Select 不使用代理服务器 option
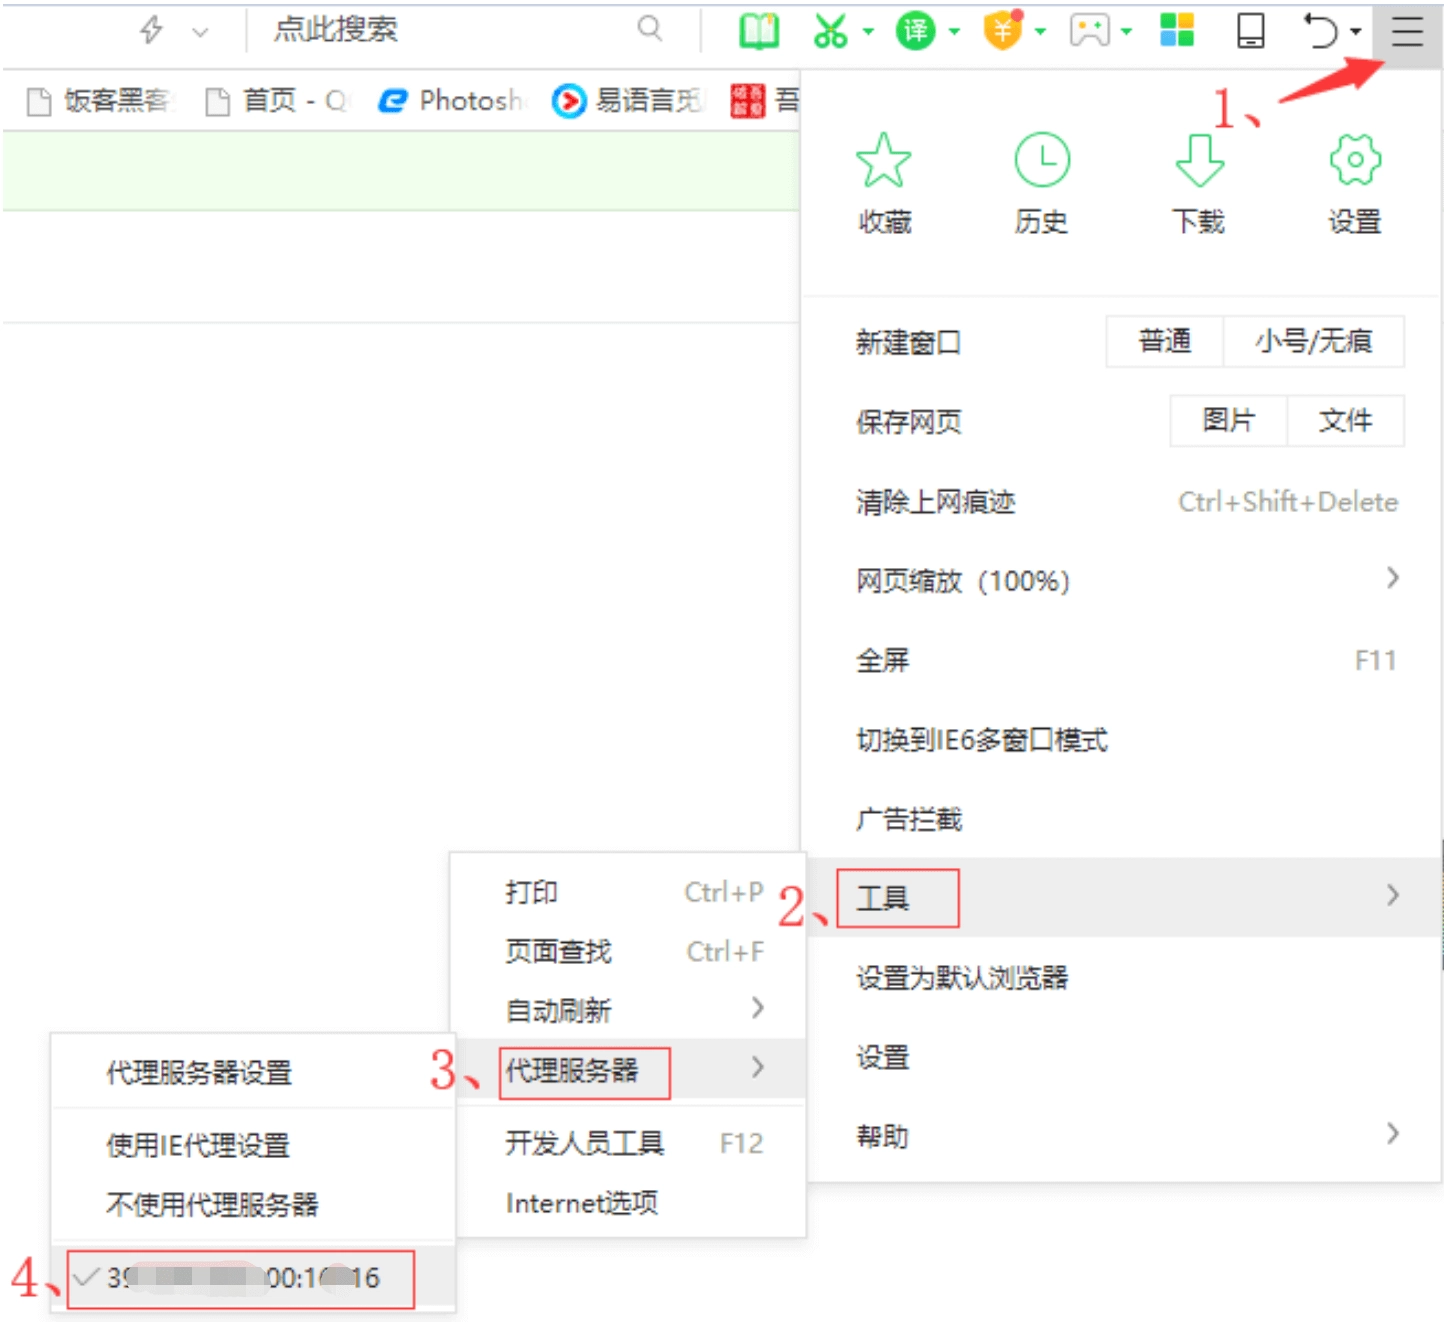Viewport: 1444px width, 1322px height. pos(212,1204)
